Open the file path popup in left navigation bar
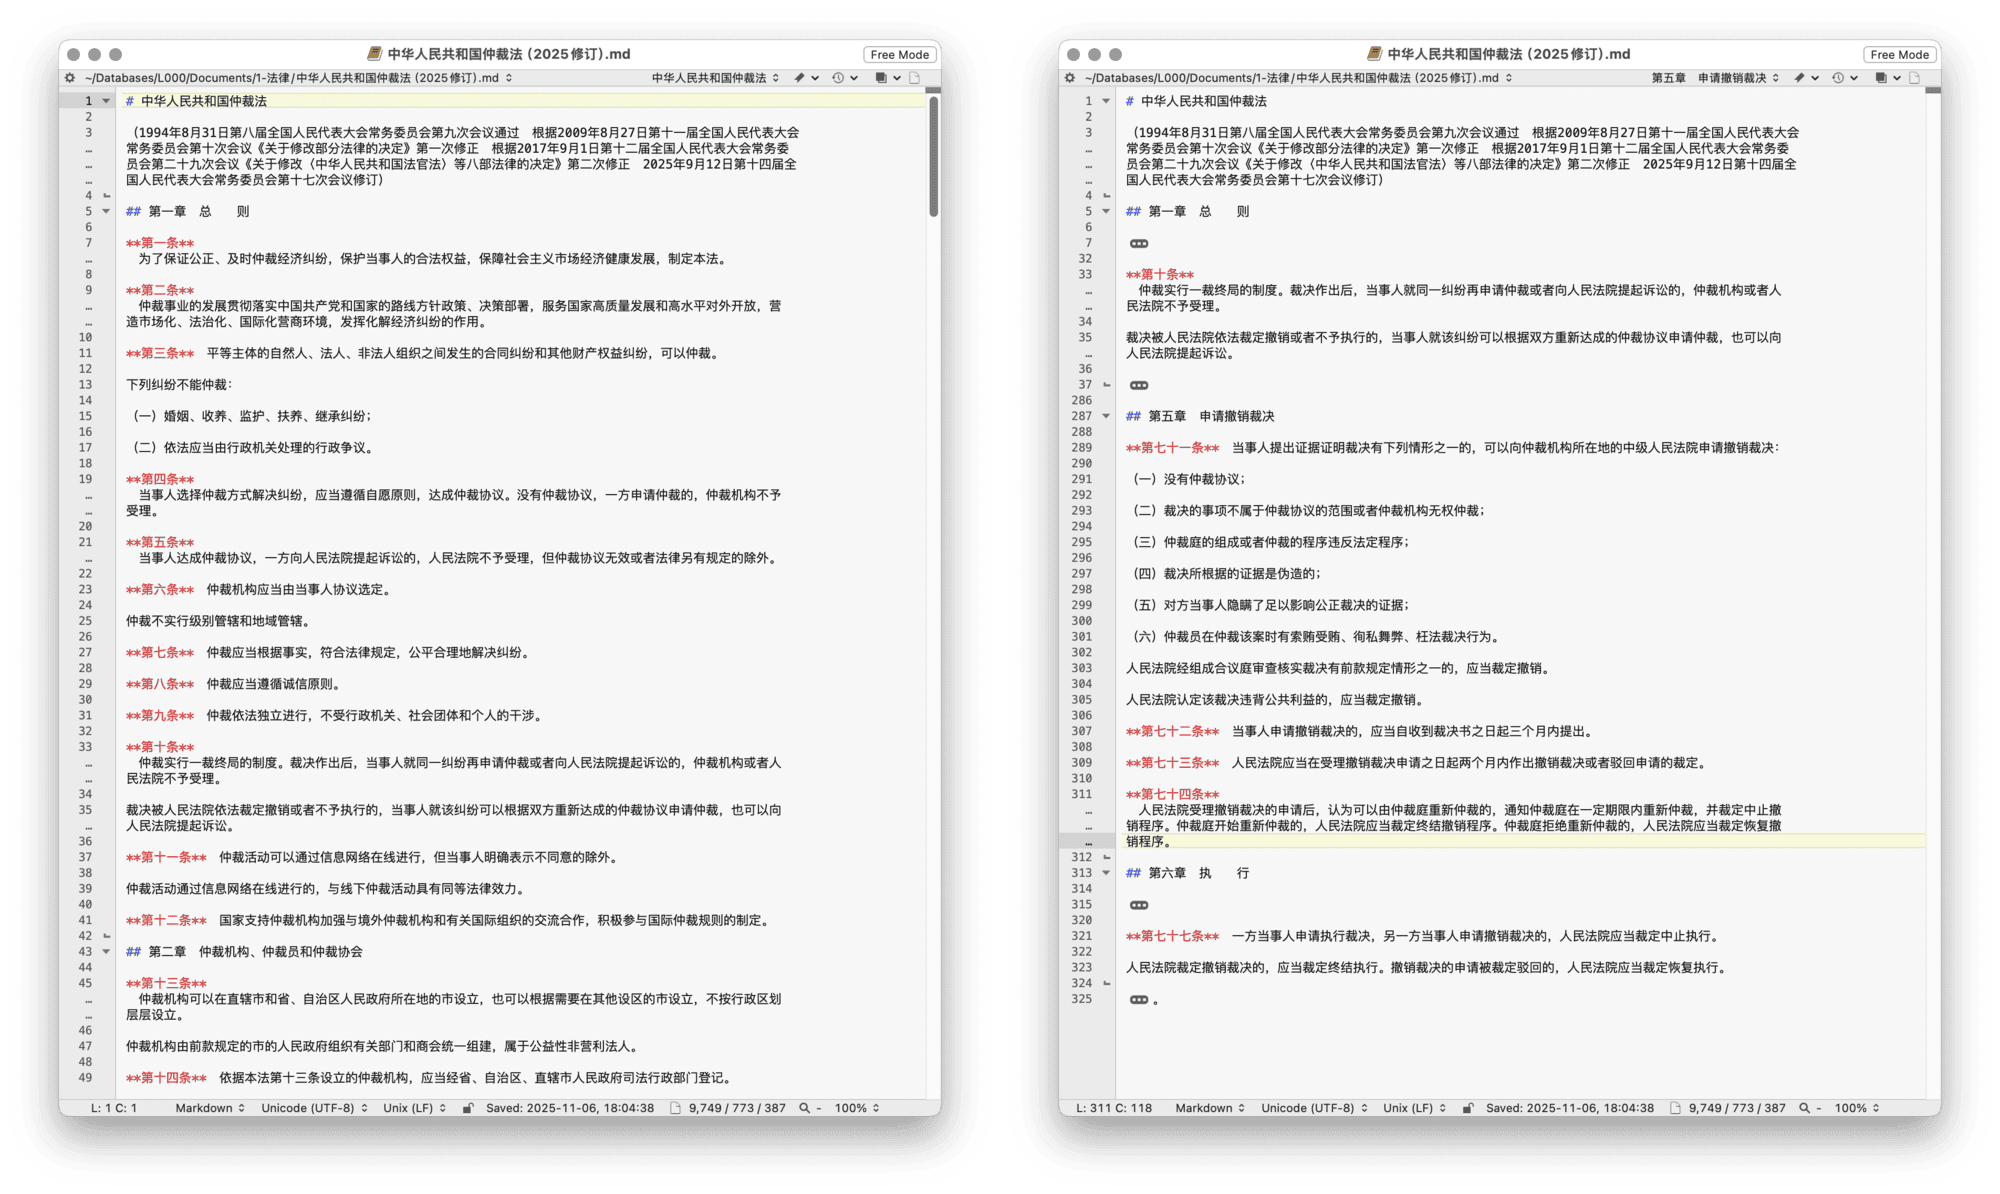This screenshot has width=2000, height=1194. point(298,78)
